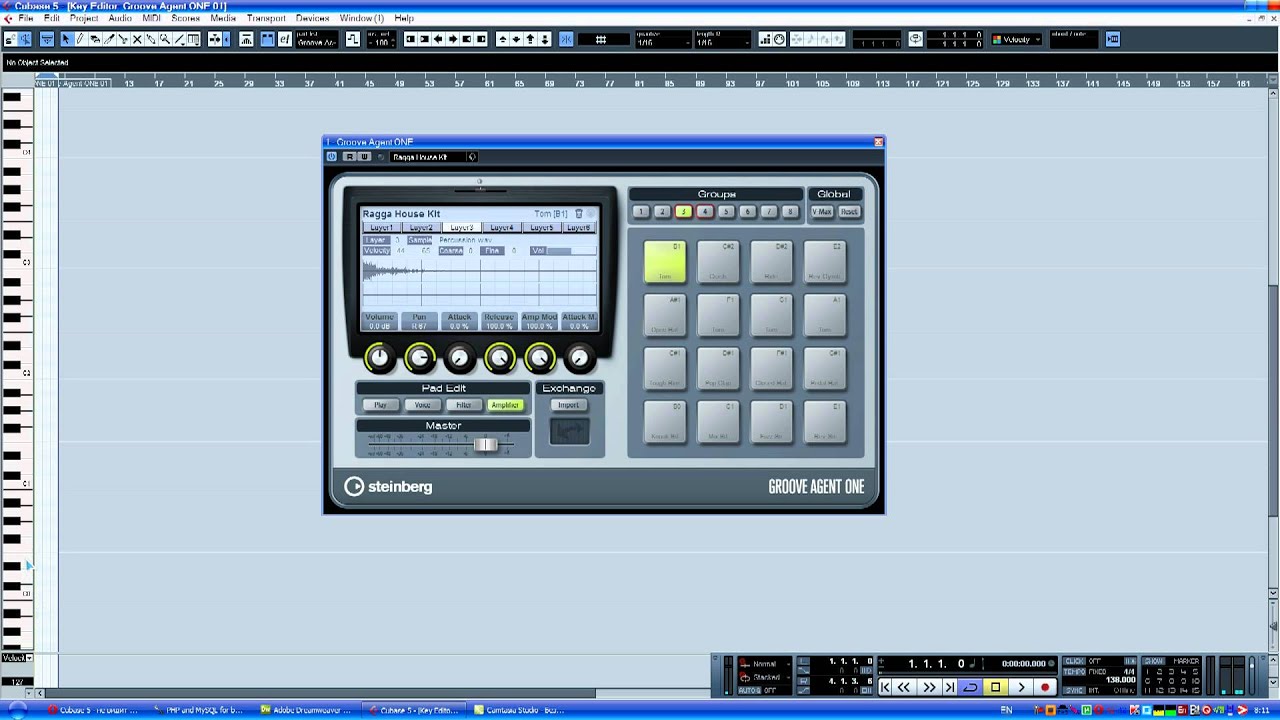Click the Filter button in Pad Edit
The width and height of the screenshot is (1280, 720).
coord(463,405)
